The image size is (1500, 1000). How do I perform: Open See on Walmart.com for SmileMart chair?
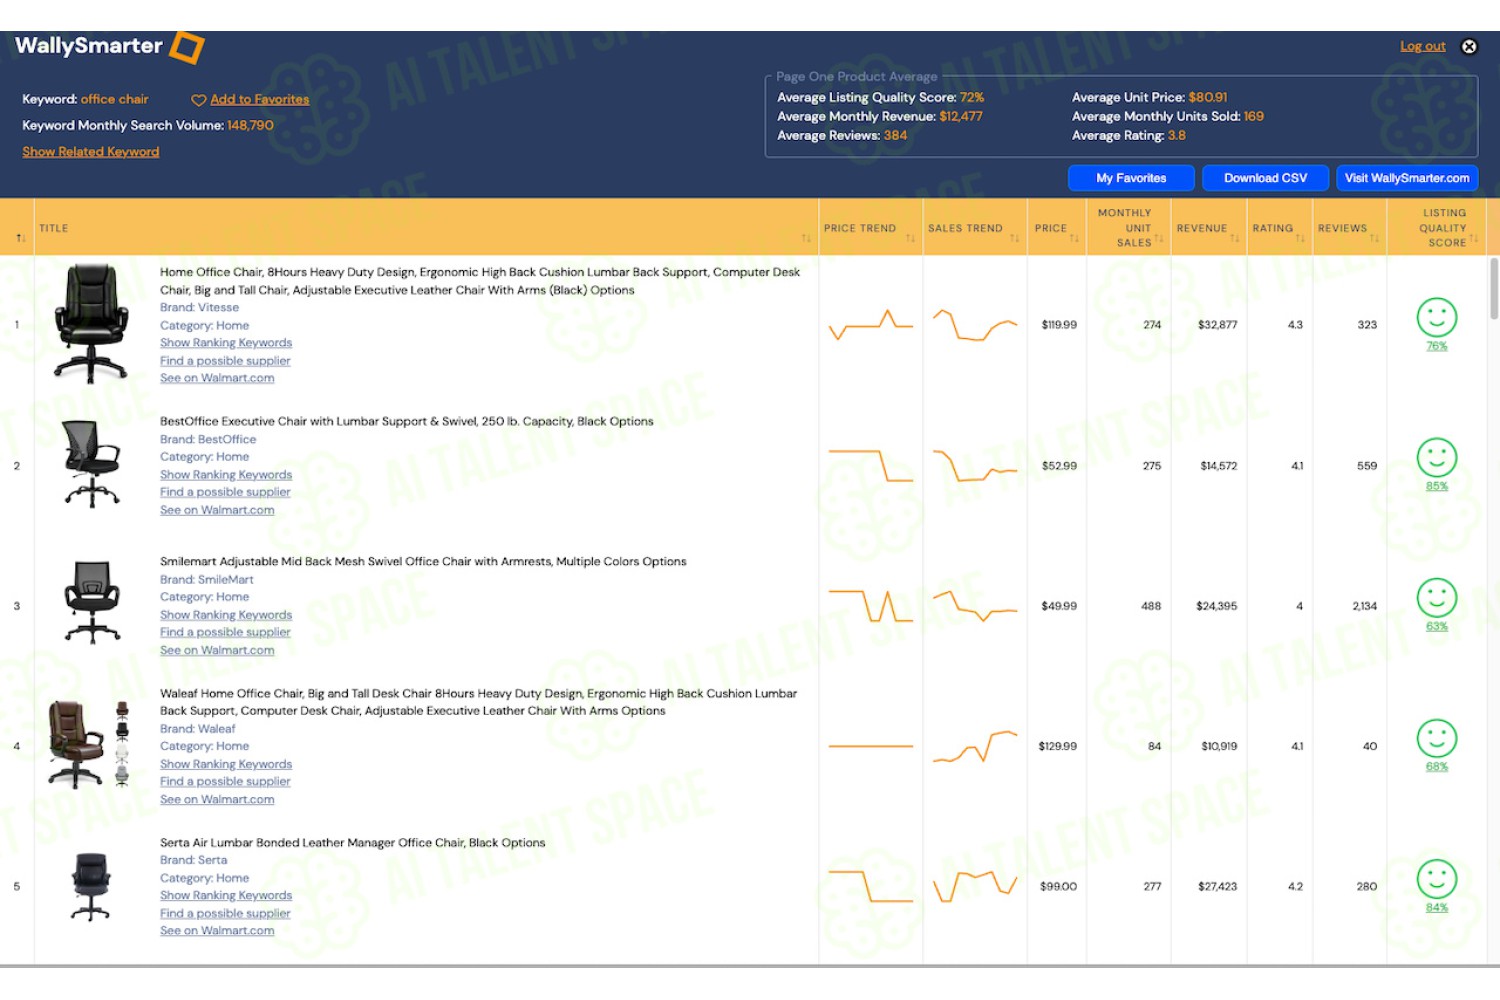pyautogui.click(x=217, y=650)
